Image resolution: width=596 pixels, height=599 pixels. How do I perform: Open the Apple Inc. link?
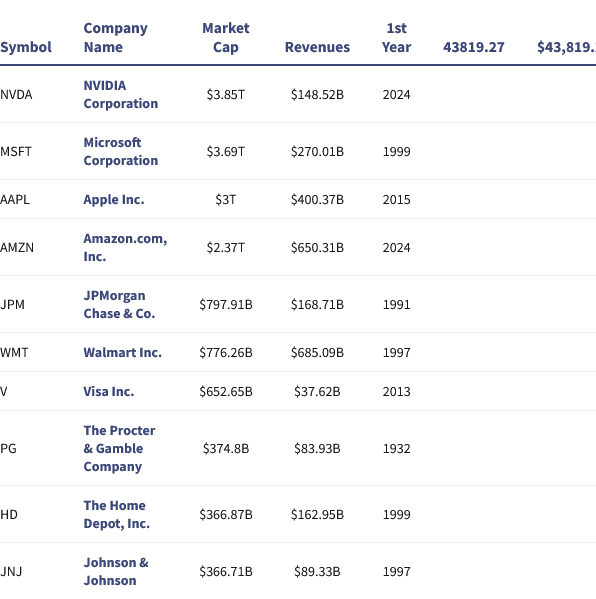point(114,199)
